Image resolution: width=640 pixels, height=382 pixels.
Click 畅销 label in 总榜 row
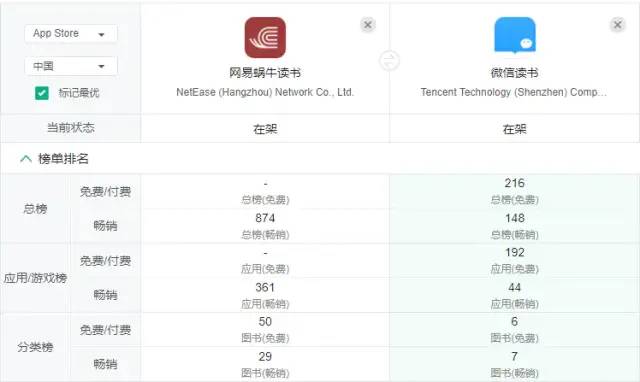(x=105, y=226)
